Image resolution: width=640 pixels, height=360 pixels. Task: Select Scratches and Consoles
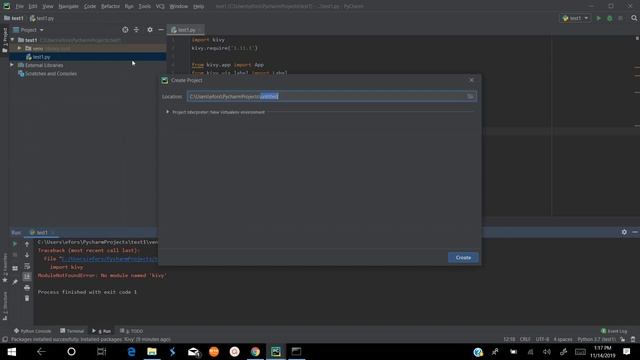pyautogui.click(x=51, y=73)
